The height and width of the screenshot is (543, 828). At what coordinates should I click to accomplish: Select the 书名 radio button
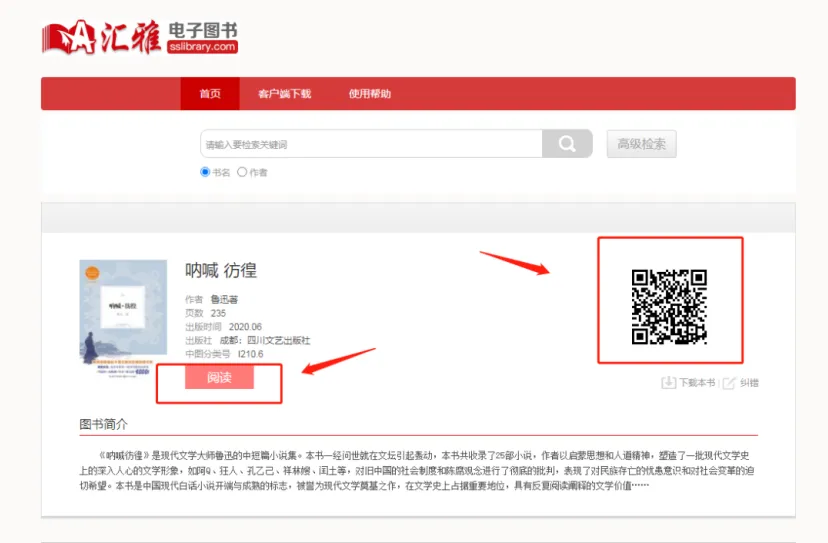(x=205, y=172)
